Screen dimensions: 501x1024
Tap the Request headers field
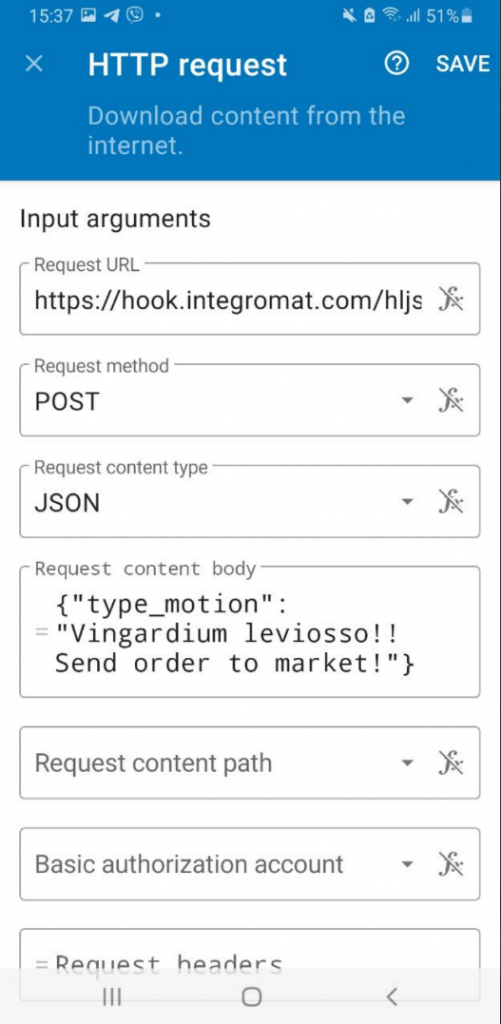point(250,965)
